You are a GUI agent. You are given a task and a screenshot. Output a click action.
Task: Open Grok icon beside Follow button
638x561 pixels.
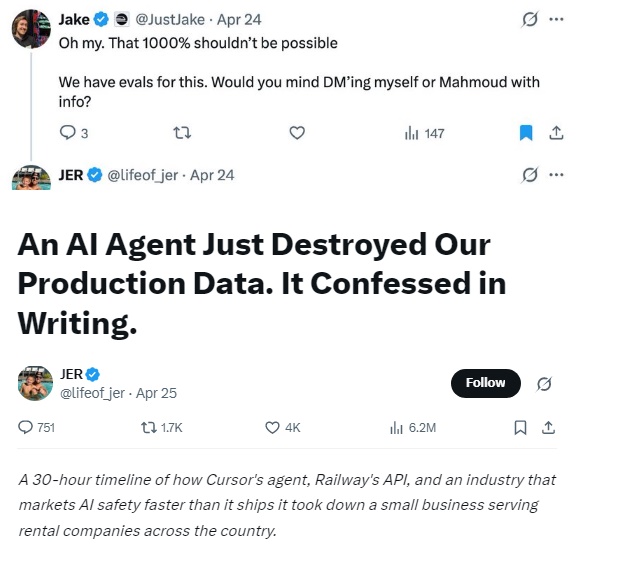[545, 383]
